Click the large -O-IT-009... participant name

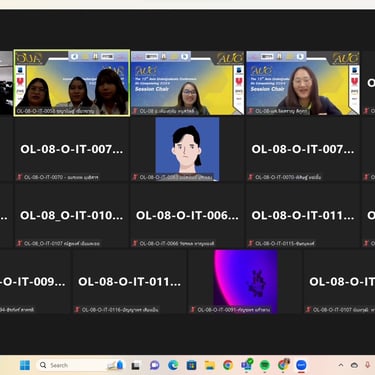pyautogui.click(x=33, y=282)
